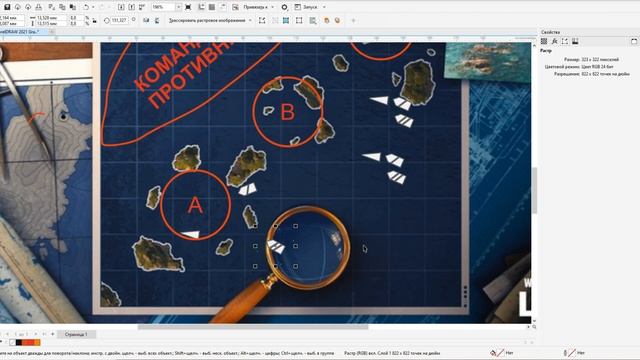Select the Страница 1 page tab
640x360 pixels.
[x=76, y=334]
